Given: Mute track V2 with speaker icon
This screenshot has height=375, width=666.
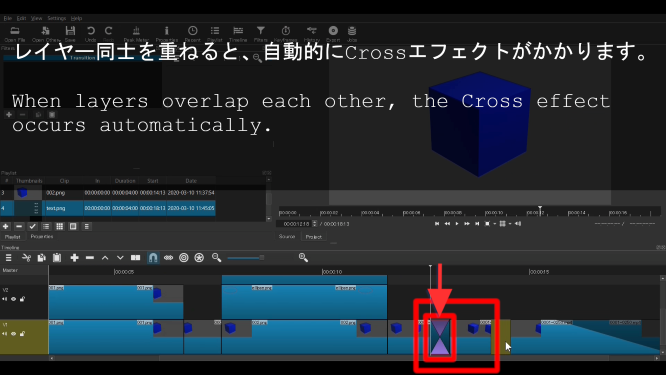Looking at the screenshot, I should [5, 299].
